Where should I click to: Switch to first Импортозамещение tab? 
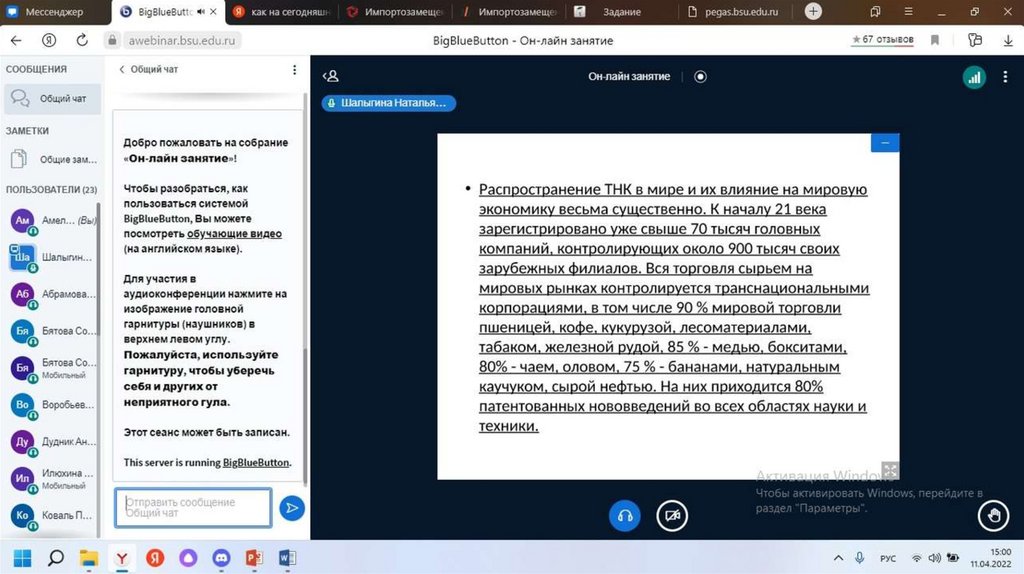point(395,12)
